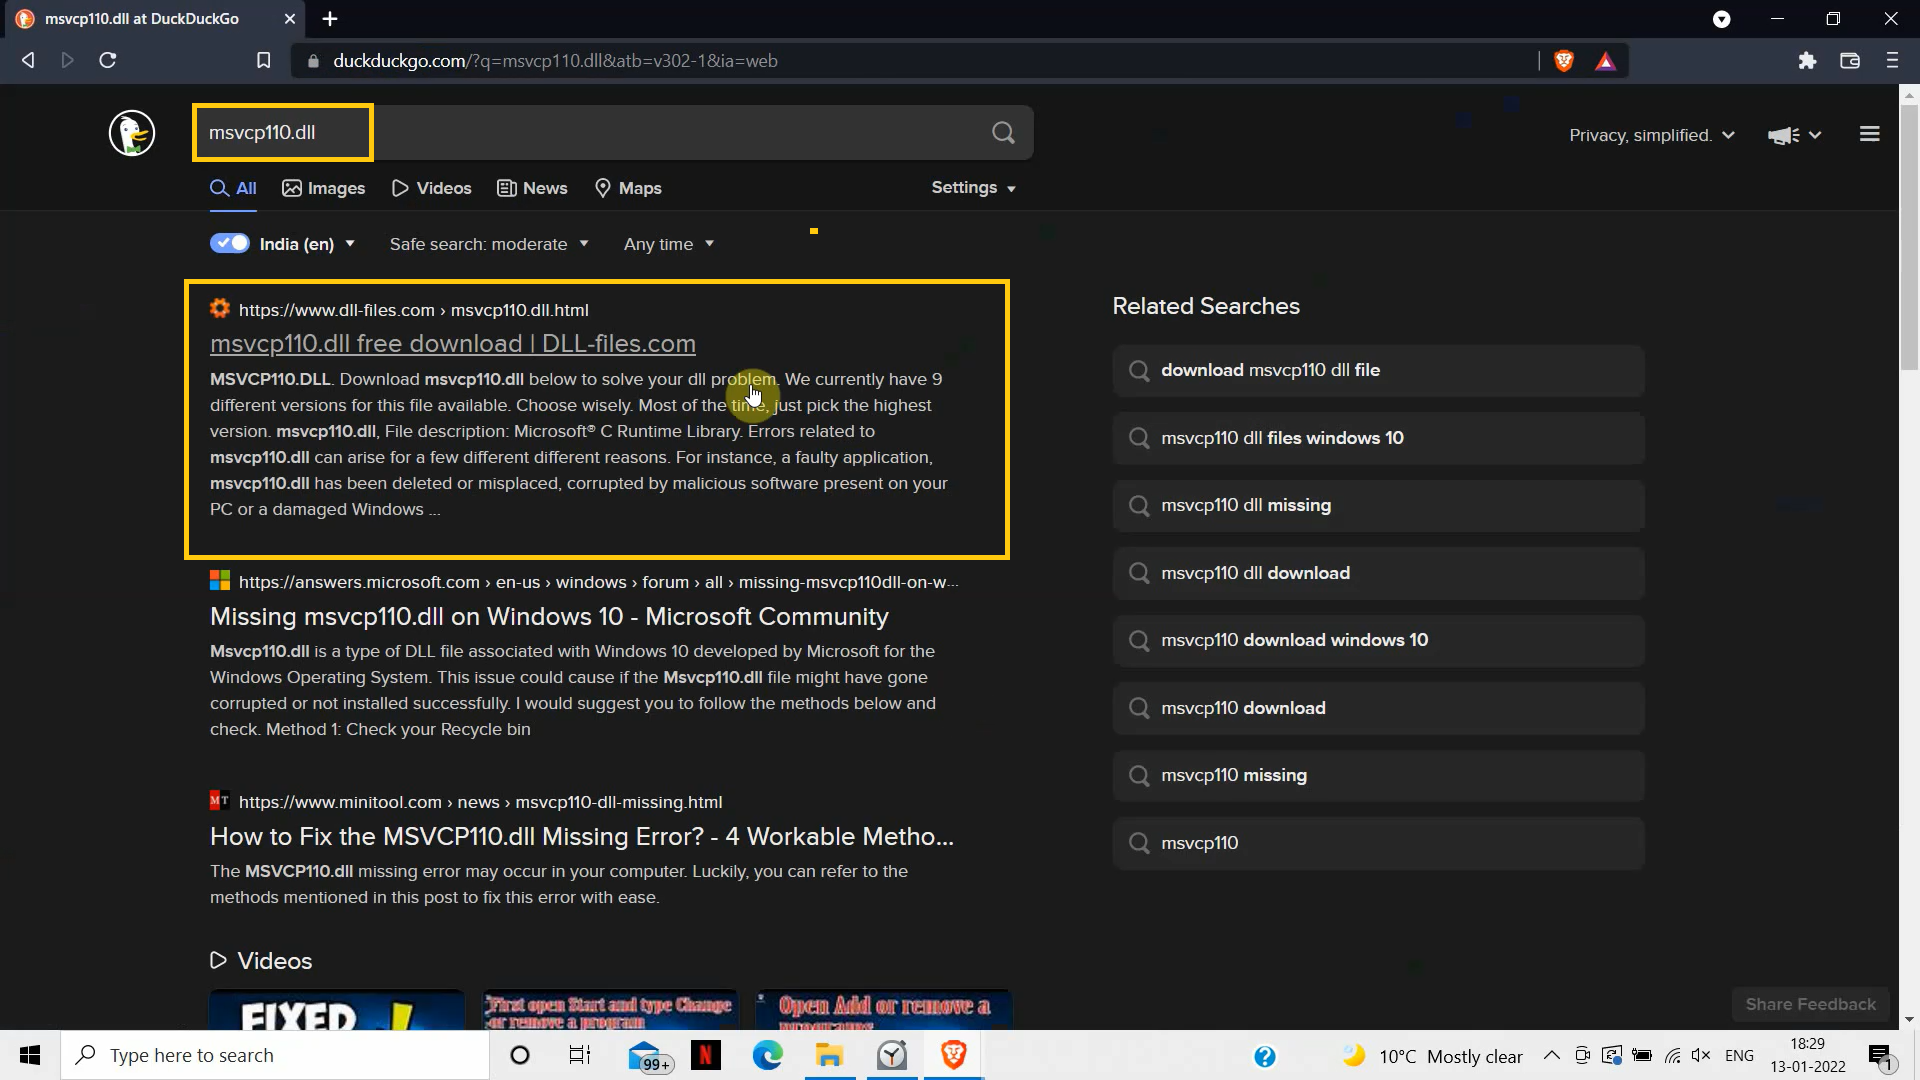Screen dimensions: 1920x1080
Task: Expand the Any time date filter
Action: (667, 243)
